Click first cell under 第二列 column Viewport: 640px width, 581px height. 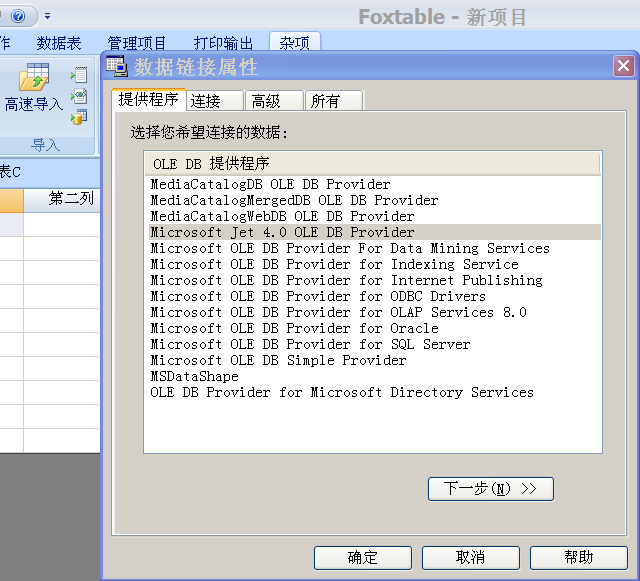62,224
